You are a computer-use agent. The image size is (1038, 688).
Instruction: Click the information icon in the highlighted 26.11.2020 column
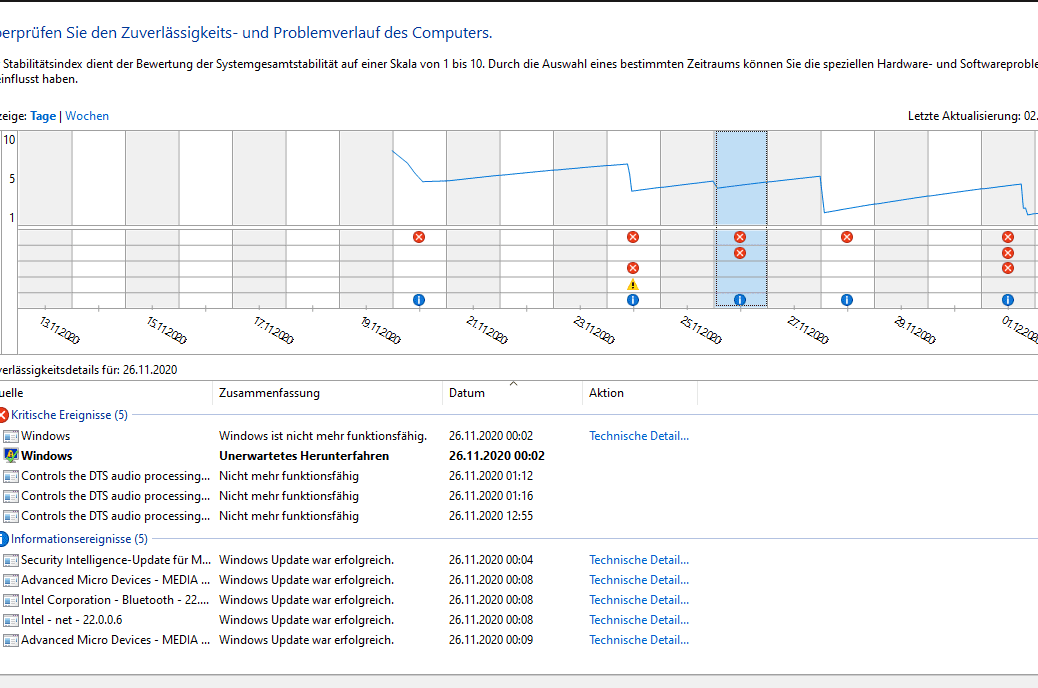(x=740, y=300)
